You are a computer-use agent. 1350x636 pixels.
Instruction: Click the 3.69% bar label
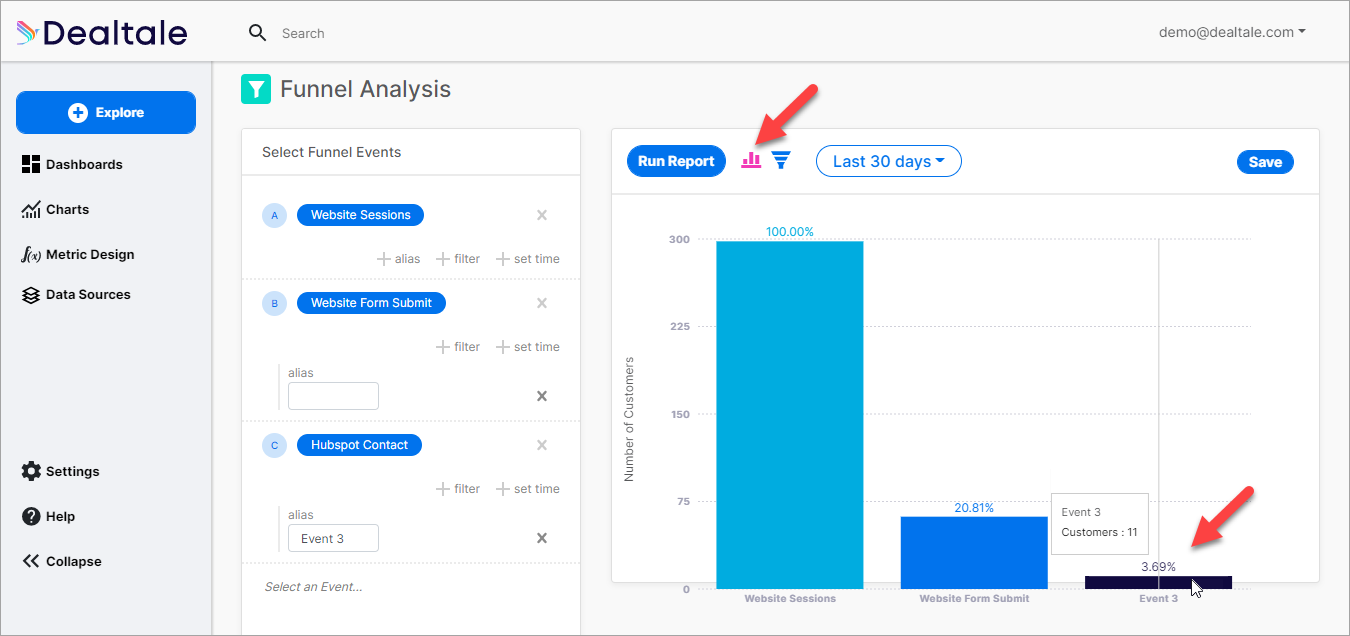(x=1158, y=567)
